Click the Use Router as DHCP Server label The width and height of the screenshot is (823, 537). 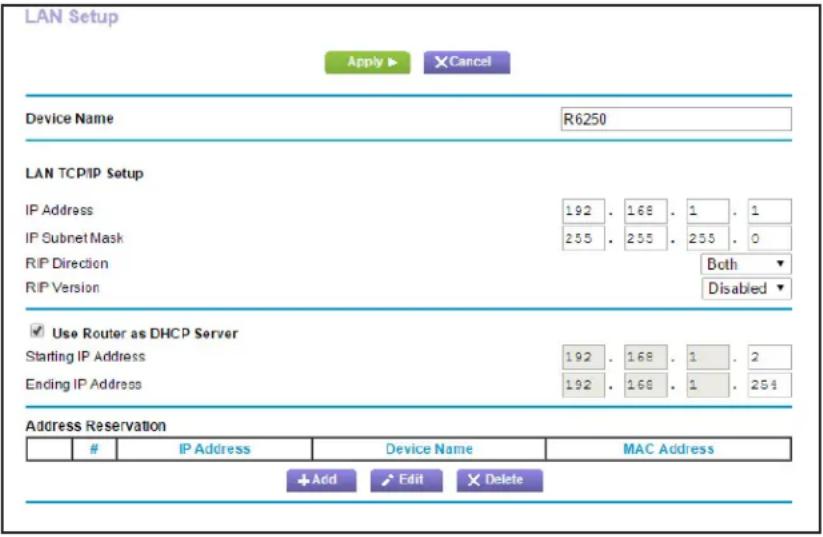tap(145, 333)
